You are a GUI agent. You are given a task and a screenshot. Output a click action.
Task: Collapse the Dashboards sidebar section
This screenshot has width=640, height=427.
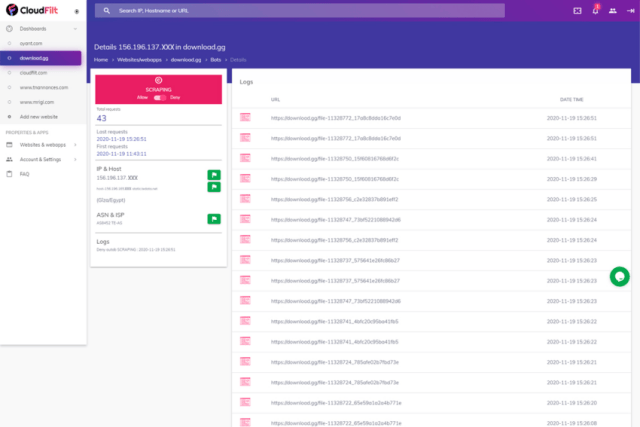tap(76, 28)
